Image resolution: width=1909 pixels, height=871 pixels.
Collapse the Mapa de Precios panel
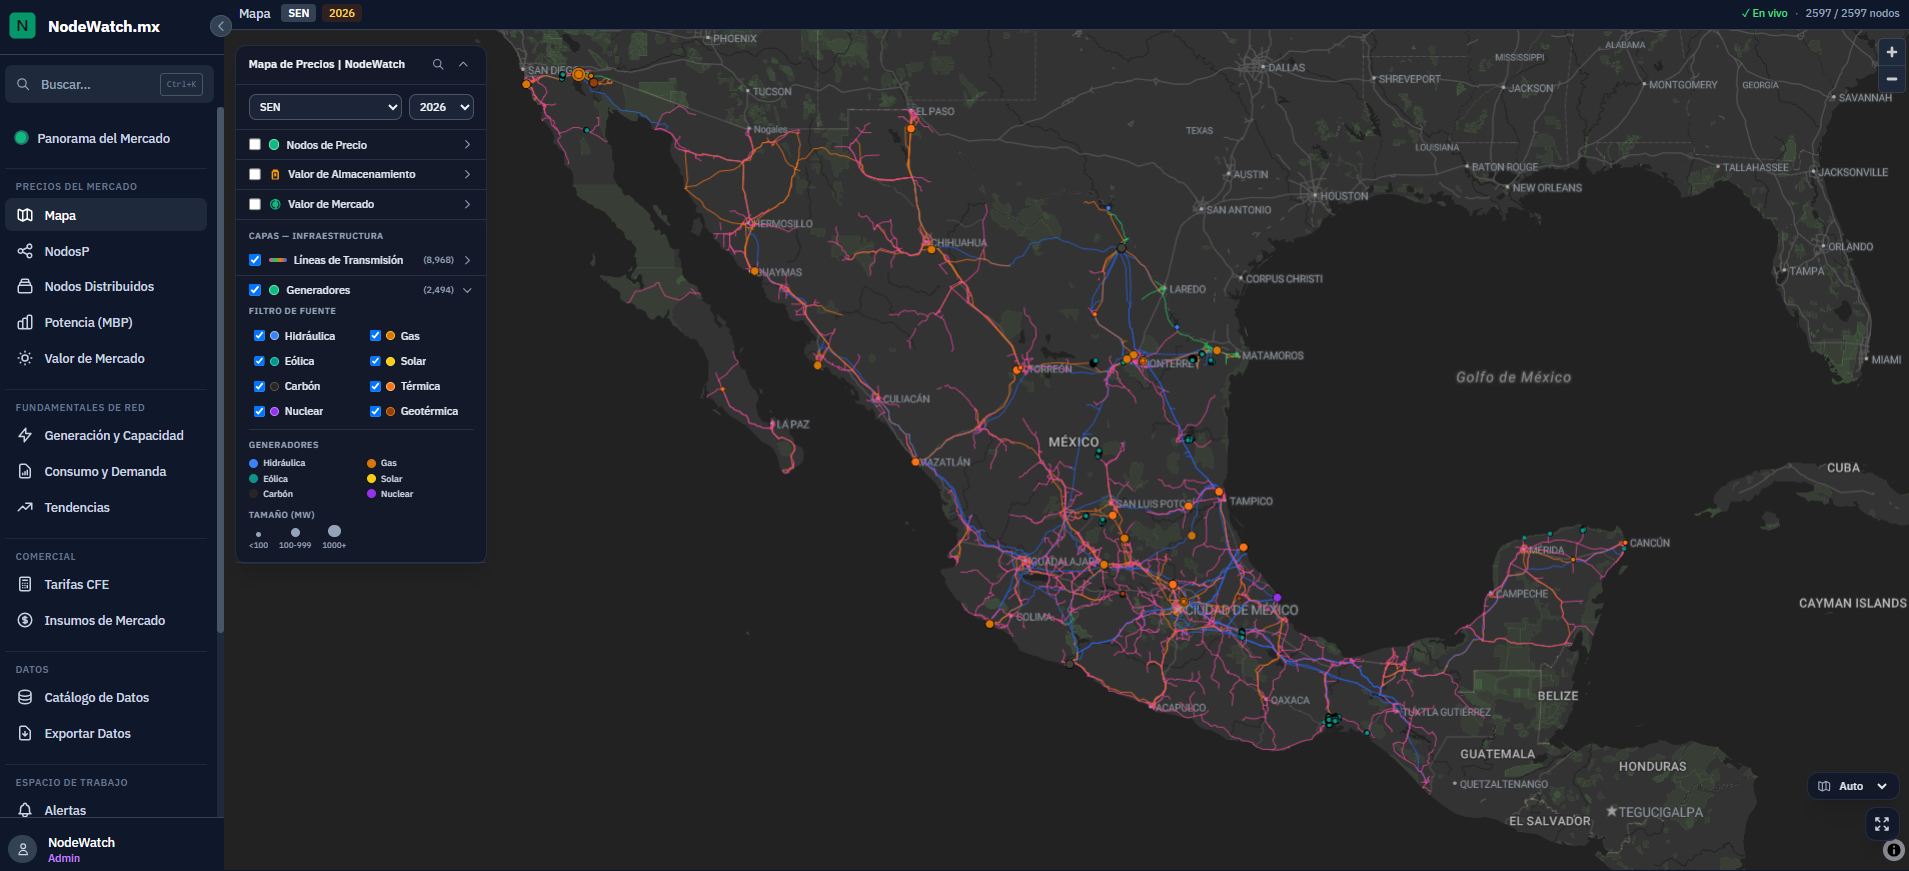463,64
